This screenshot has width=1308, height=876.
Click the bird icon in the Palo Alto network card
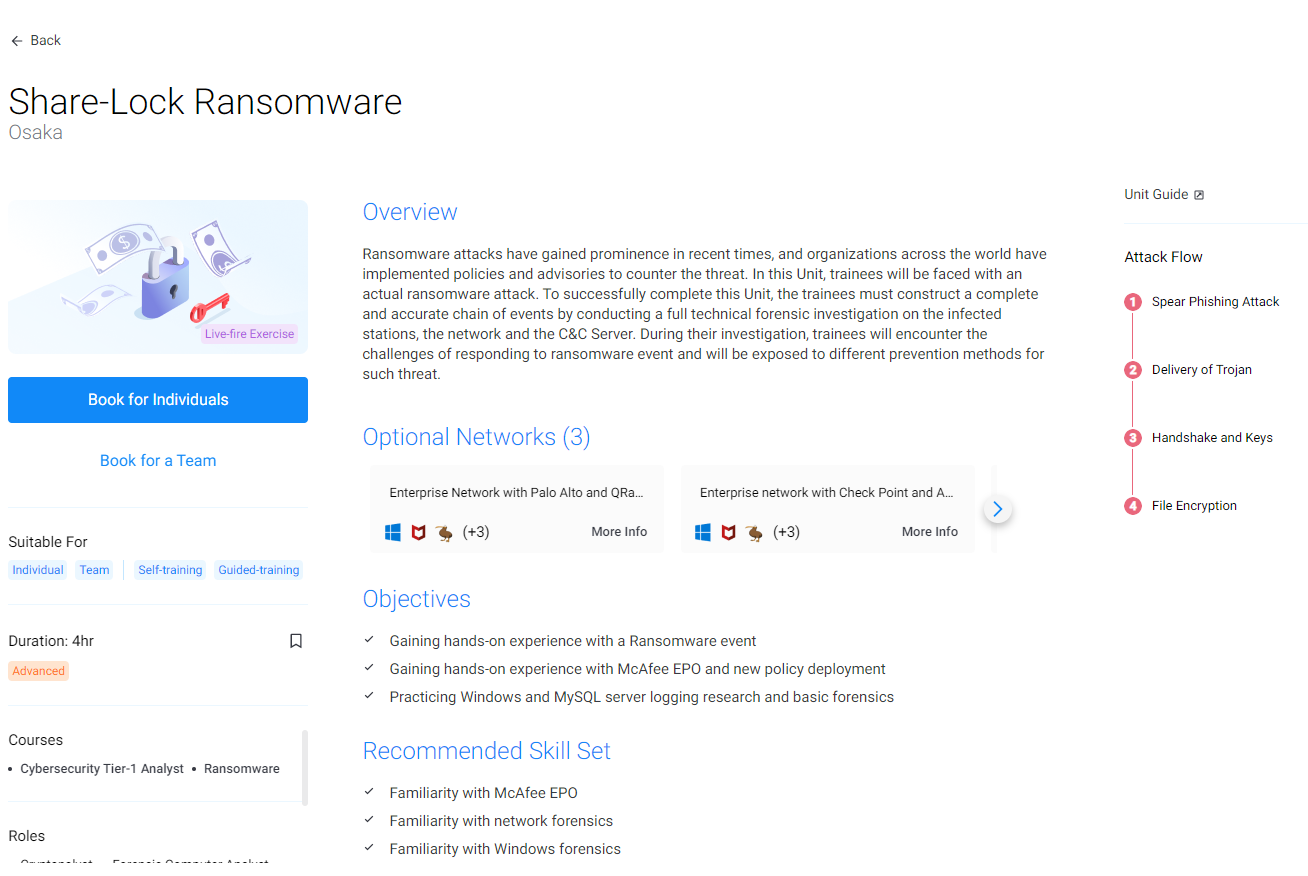coord(445,532)
